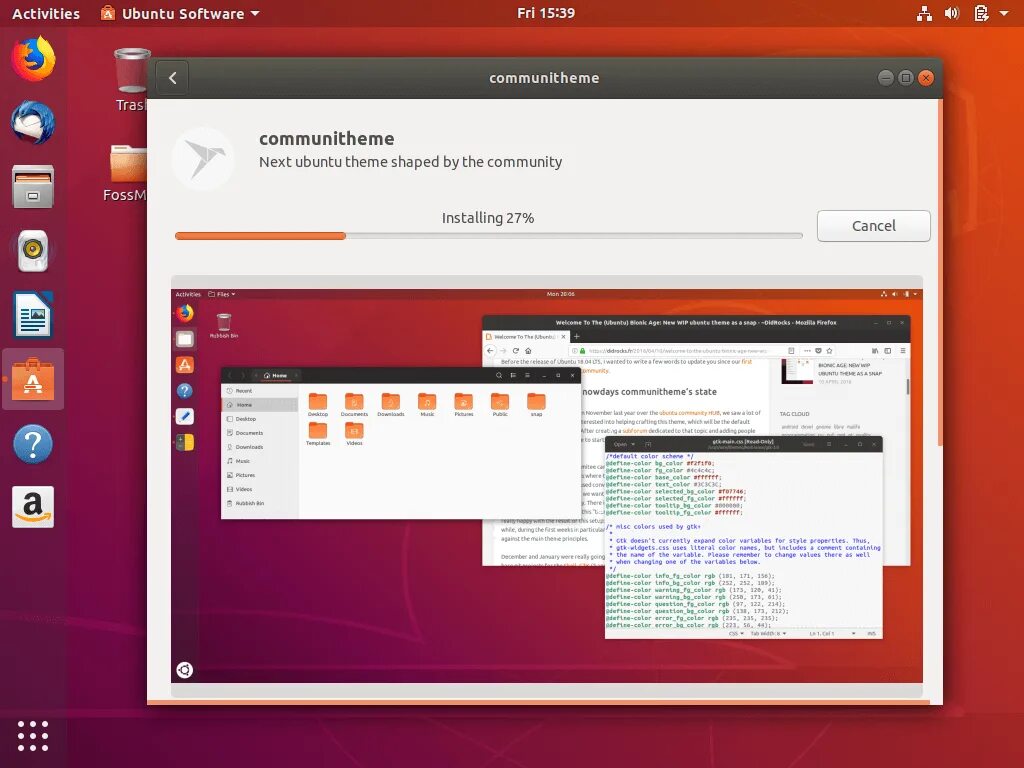The image size is (1024, 768).
Task: Open Files manager from the dock
Action: click(33, 186)
